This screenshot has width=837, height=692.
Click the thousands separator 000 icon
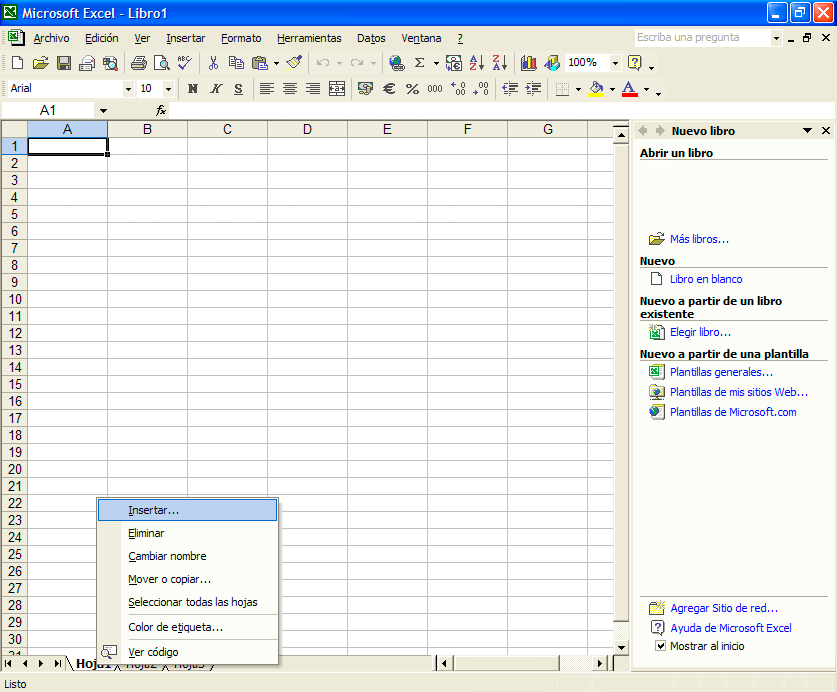coord(435,89)
